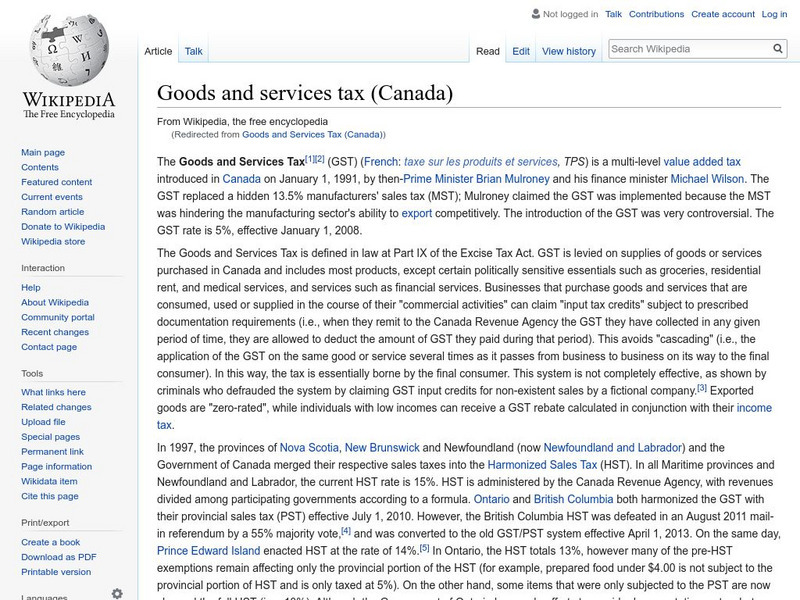Viewport: 800px width, 600px height.
Task: Open the Printable version
Action: coord(56,571)
